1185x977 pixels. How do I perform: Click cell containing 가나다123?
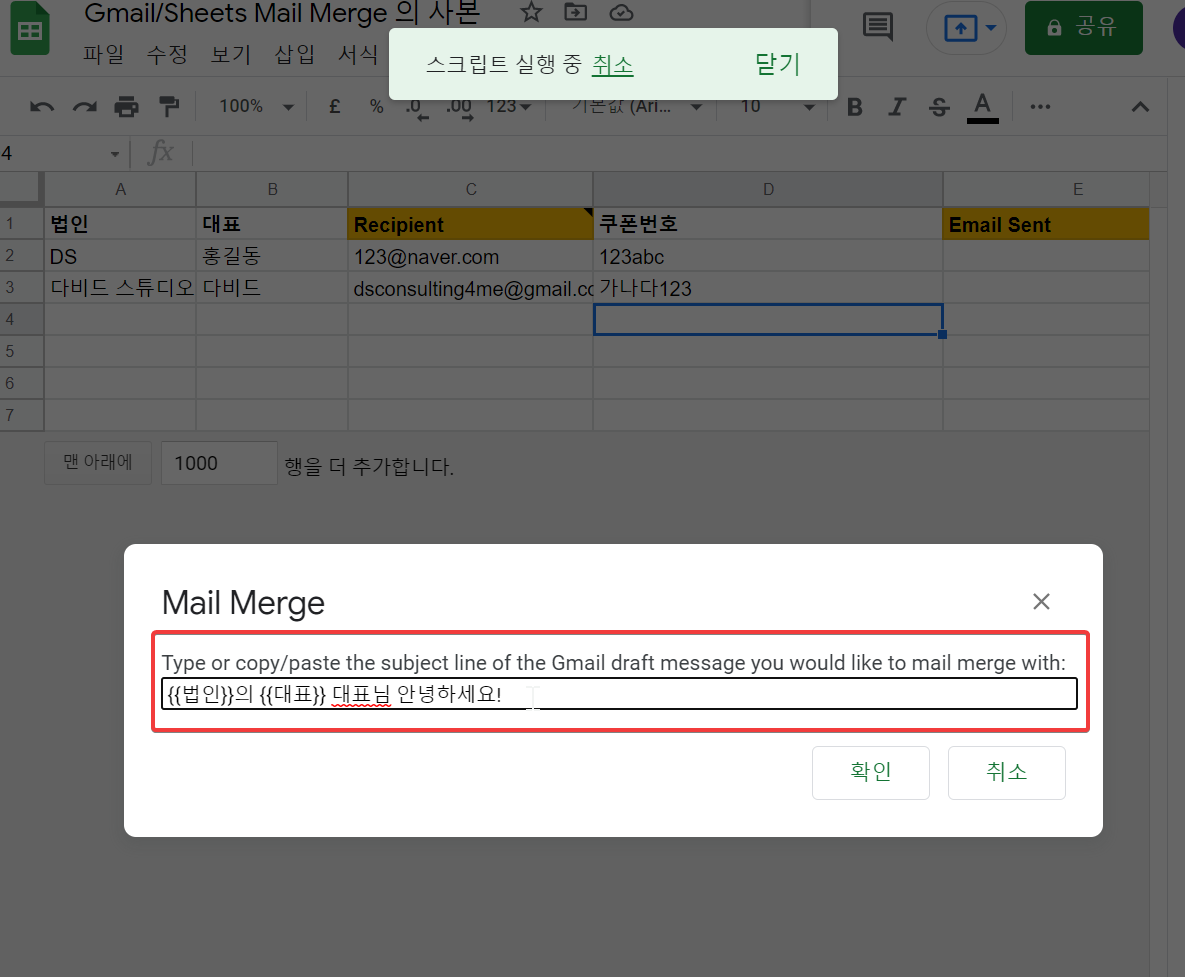click(x=768, y=288)
